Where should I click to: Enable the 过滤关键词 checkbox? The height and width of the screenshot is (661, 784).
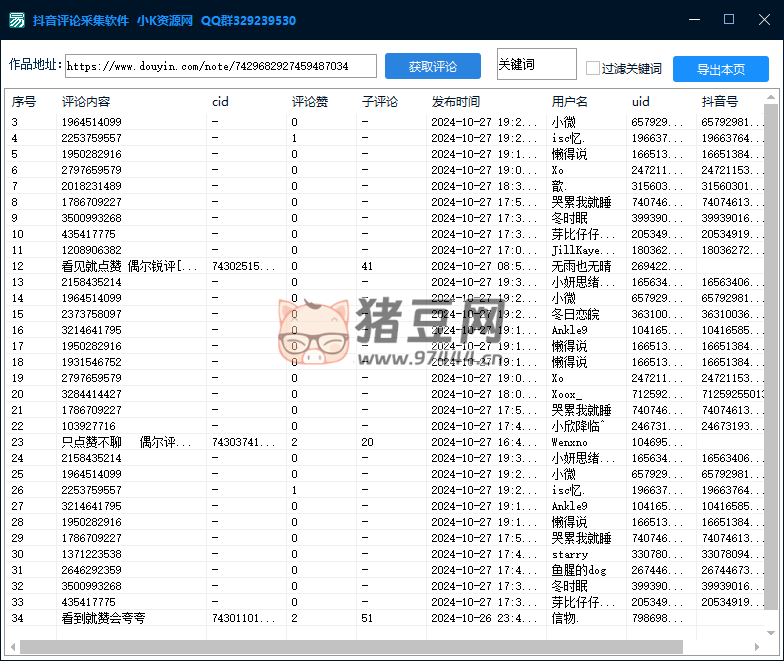(x=593, y=69)
